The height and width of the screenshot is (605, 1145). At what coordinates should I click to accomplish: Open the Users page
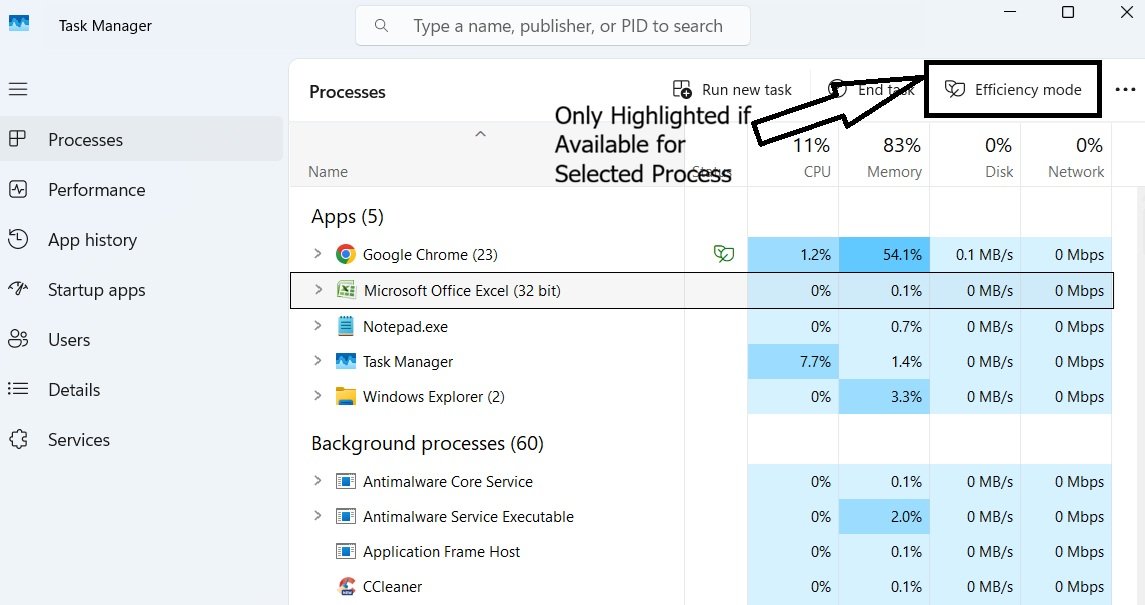point(142,339)
